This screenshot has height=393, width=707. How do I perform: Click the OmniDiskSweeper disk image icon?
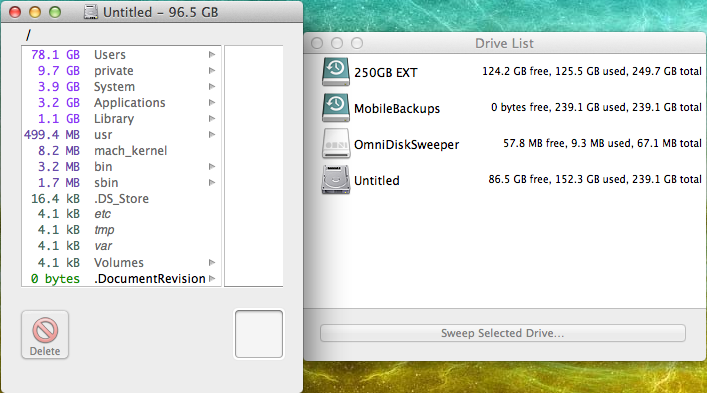click(x=335, y=144)
